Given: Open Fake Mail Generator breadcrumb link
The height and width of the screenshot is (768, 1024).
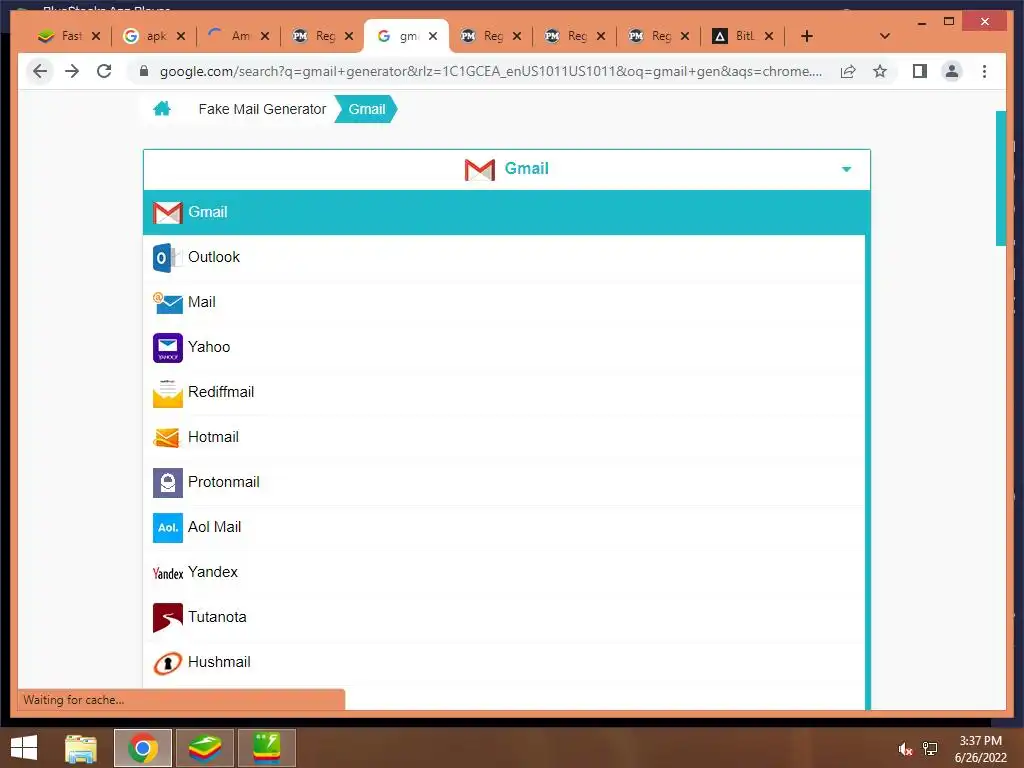Looking at the screenshot, I should tap(262, 109).
